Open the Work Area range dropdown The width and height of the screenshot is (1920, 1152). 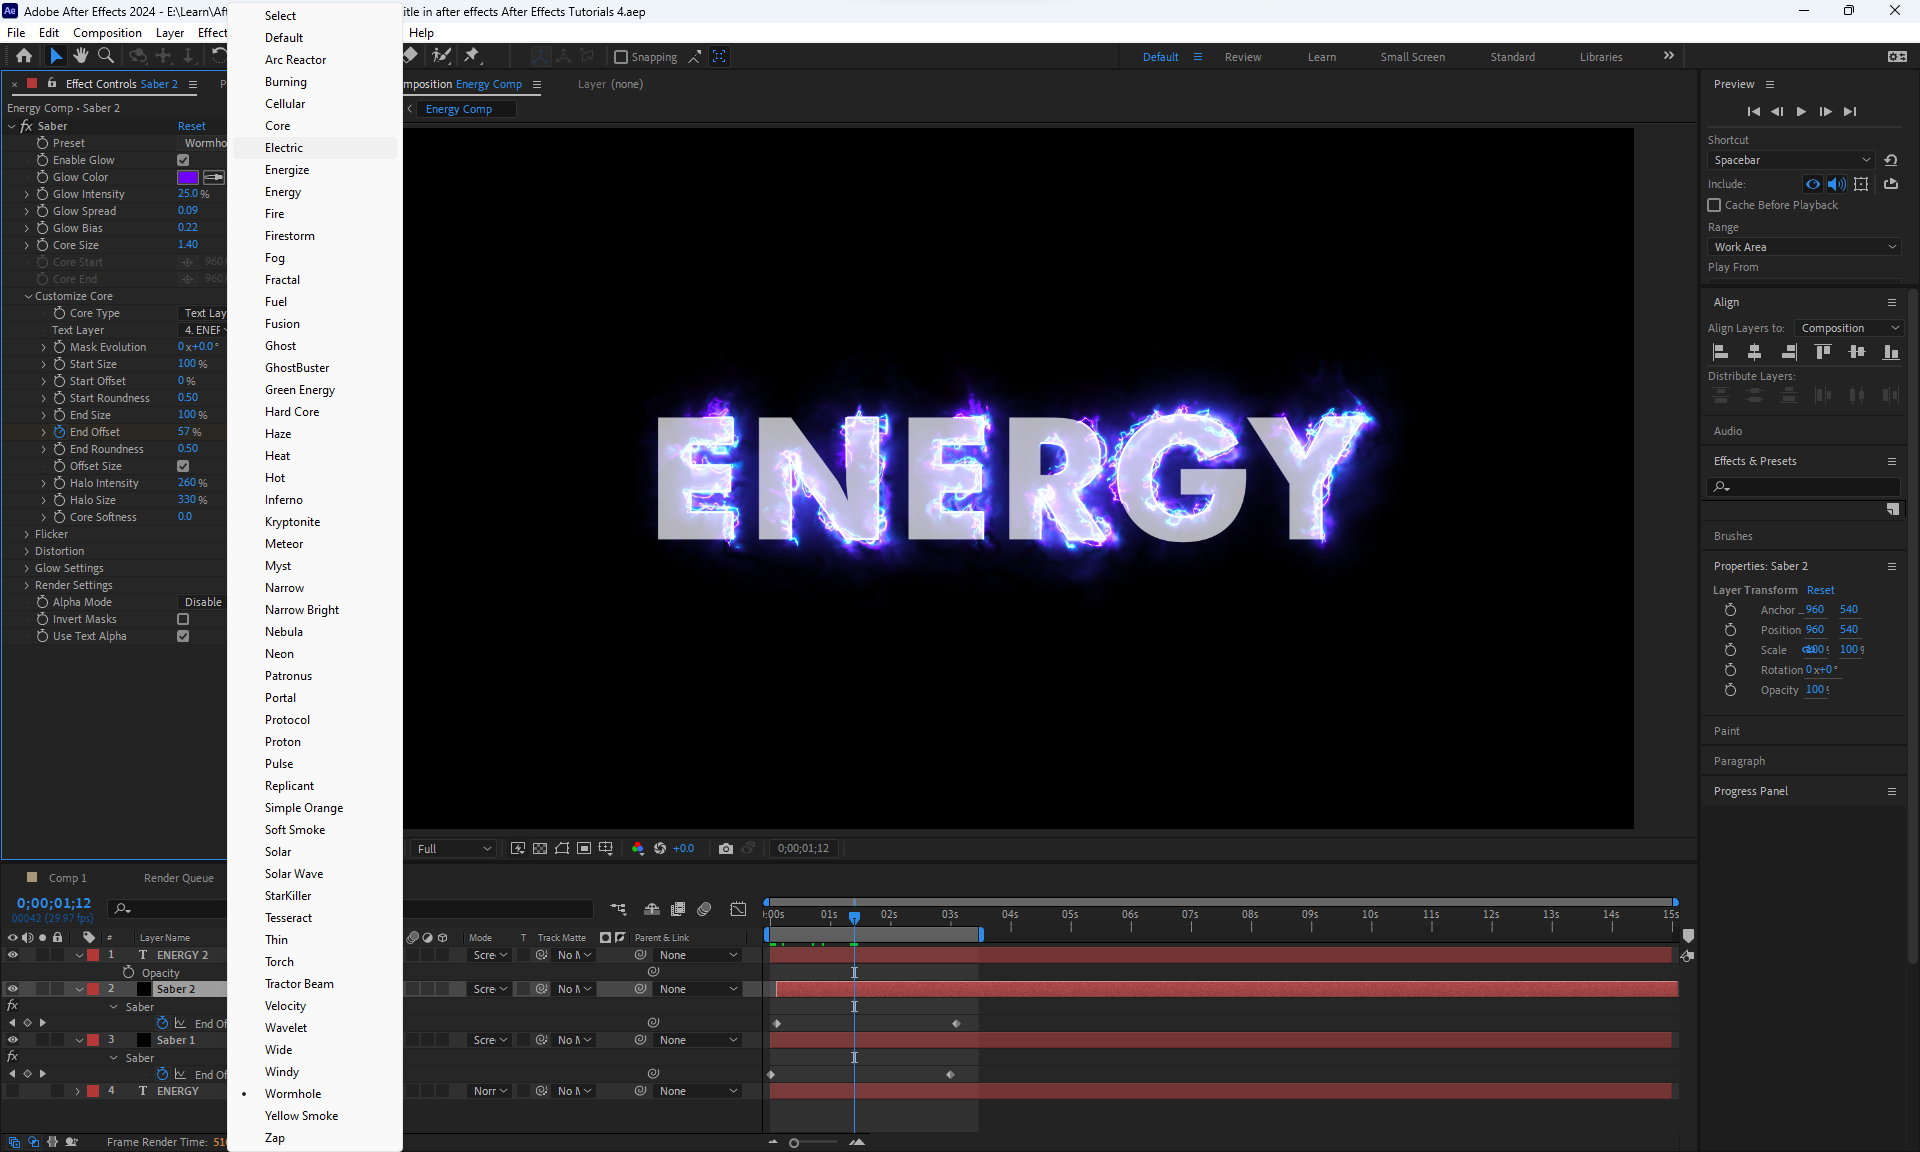tap(1804, 247)
